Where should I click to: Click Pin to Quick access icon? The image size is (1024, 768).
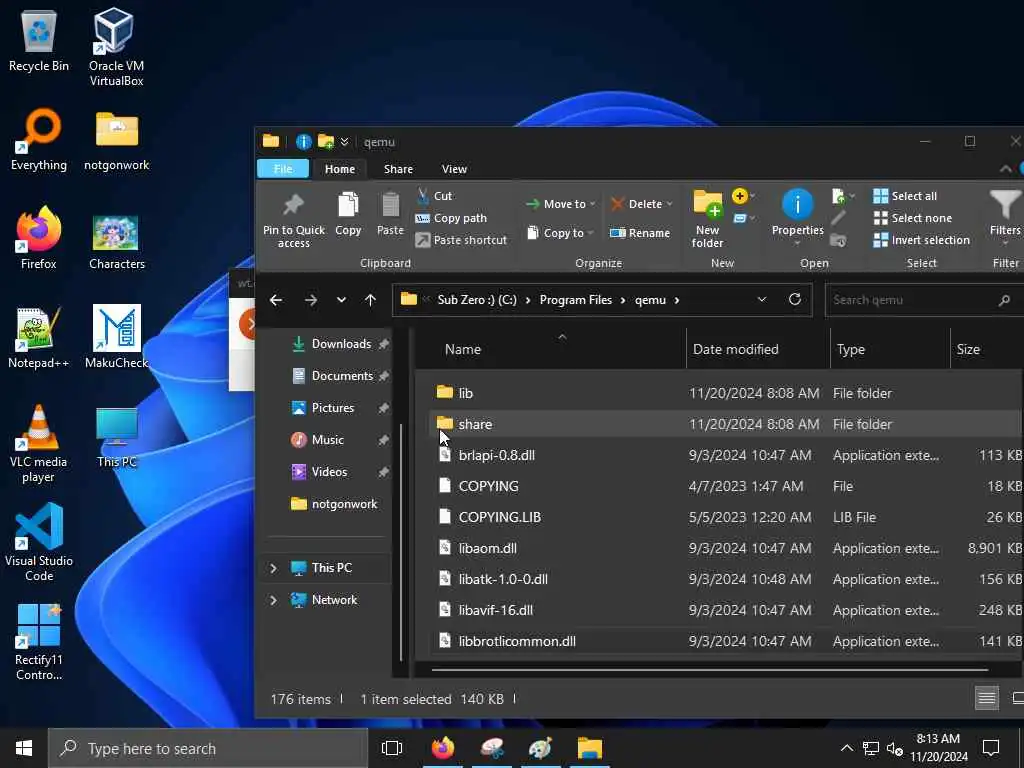coord(293,220)
